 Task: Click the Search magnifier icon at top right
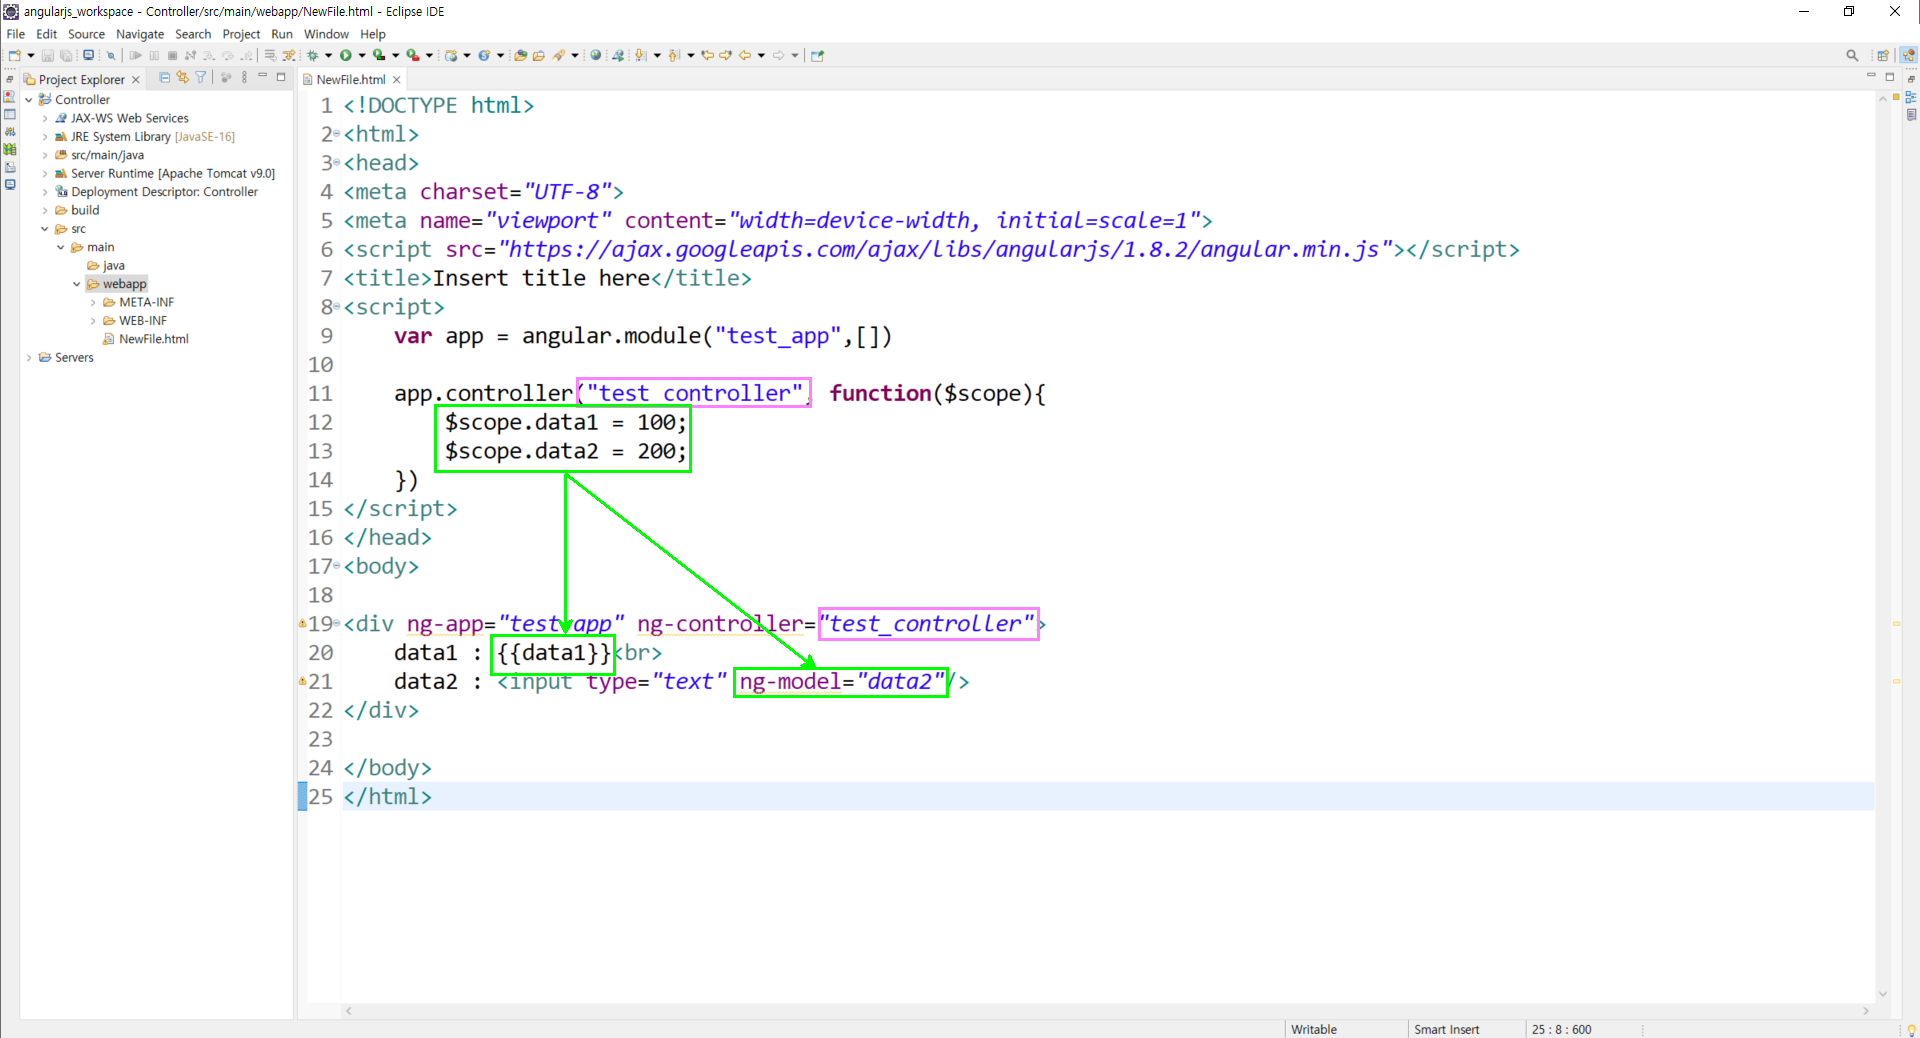pos(1852,56)
